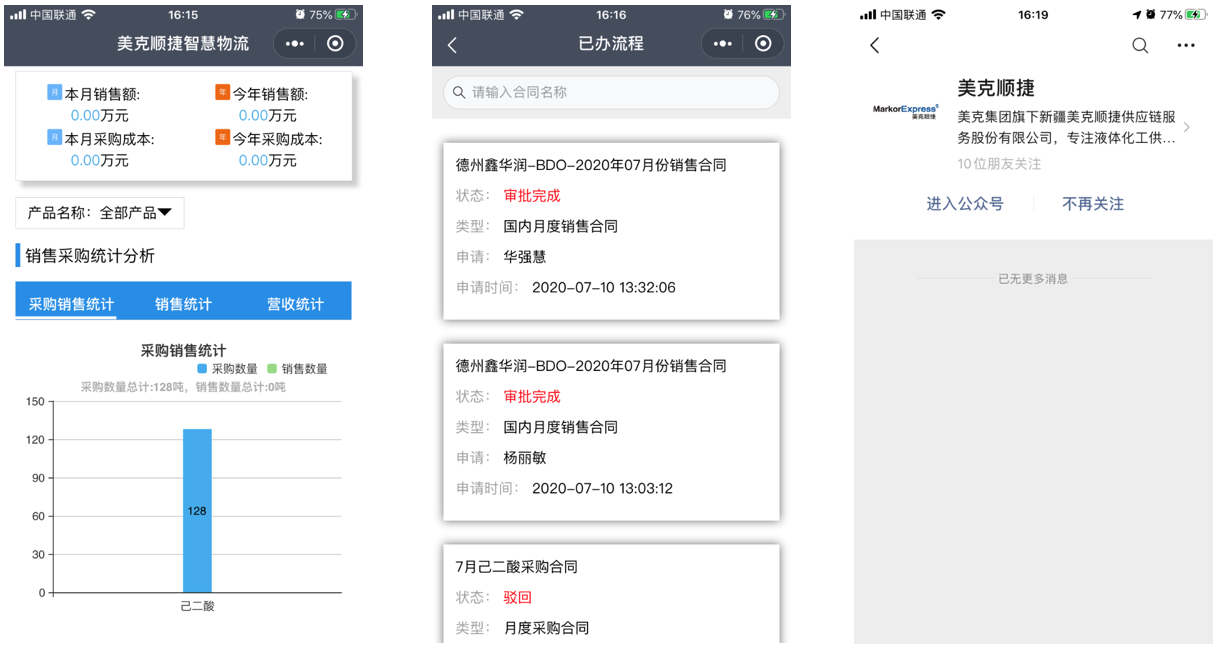The image size is (1220, 645).
Task: Open the three-dot menu on 美克顺捷 account page
Action: click(1186, 45)
